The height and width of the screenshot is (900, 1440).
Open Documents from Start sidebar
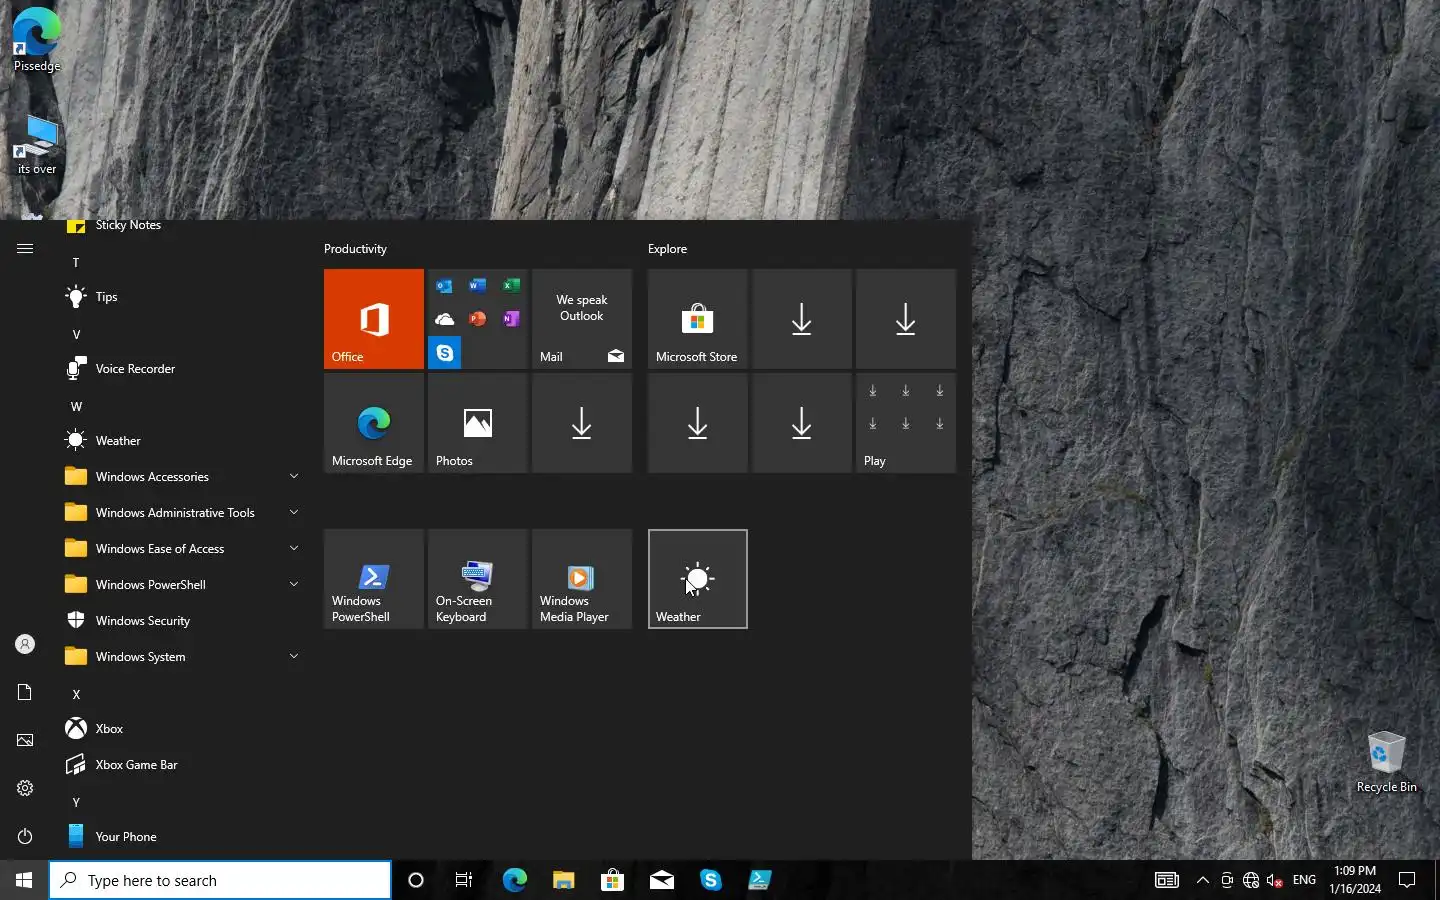(x=25, y=692)
